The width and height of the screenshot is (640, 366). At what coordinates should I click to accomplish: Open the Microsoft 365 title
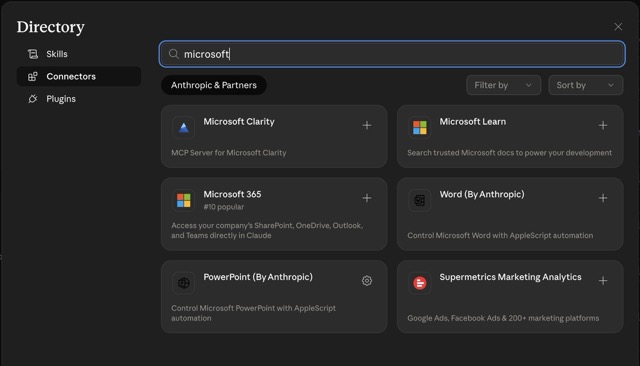tap(232, 194)
